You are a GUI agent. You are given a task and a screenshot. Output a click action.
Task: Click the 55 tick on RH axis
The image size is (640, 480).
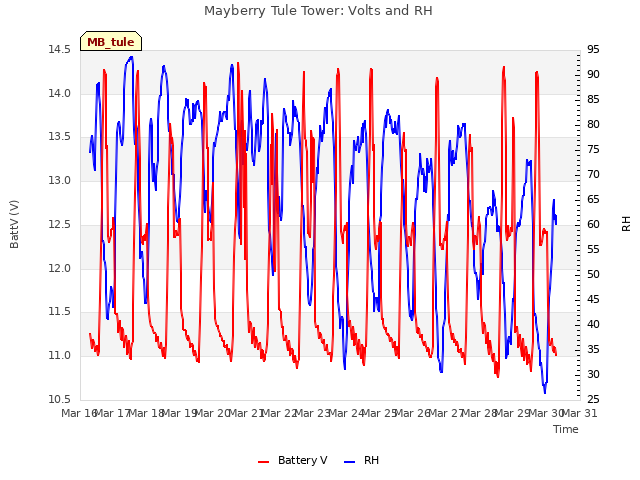pos(593,249)
